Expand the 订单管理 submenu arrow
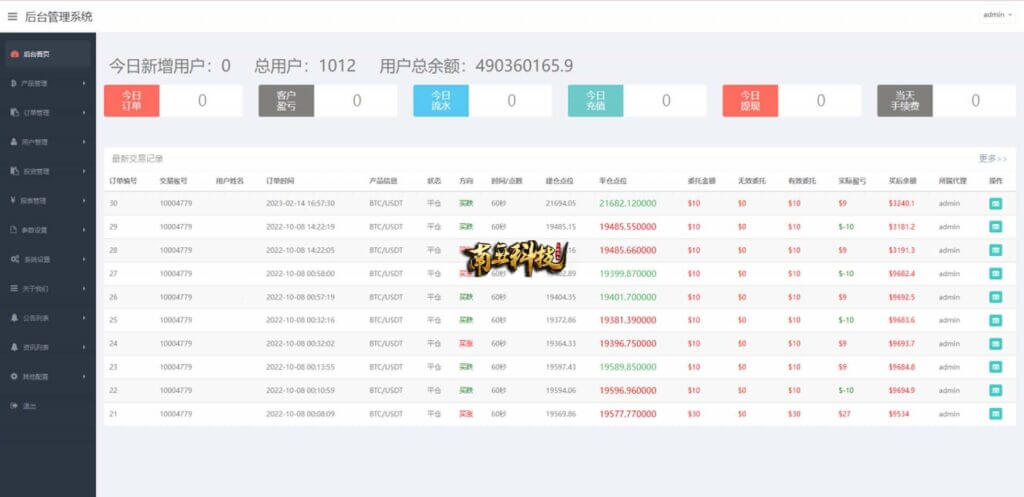The height and width of the screenshot is (497, 1024). pyautogui.click(x=84, y=112)
